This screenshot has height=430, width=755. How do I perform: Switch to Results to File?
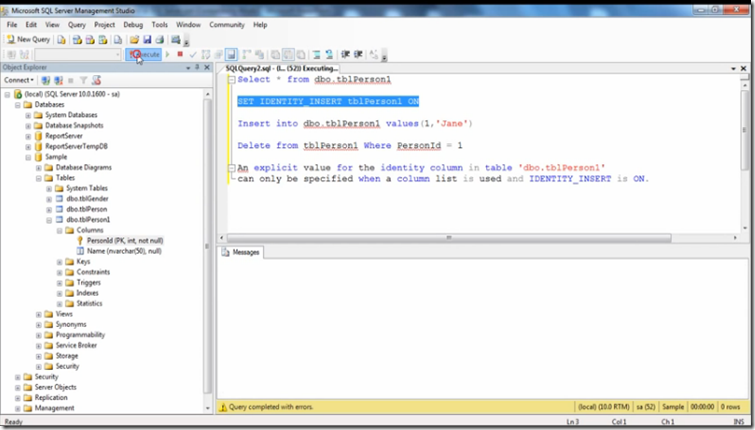click(301, 54)
